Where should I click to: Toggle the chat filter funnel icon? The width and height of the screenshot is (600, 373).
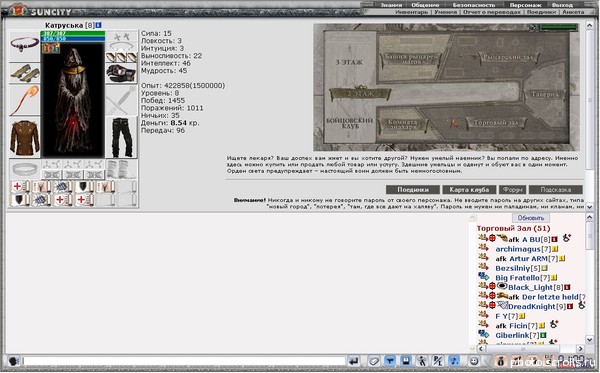[x=390, y=361]
